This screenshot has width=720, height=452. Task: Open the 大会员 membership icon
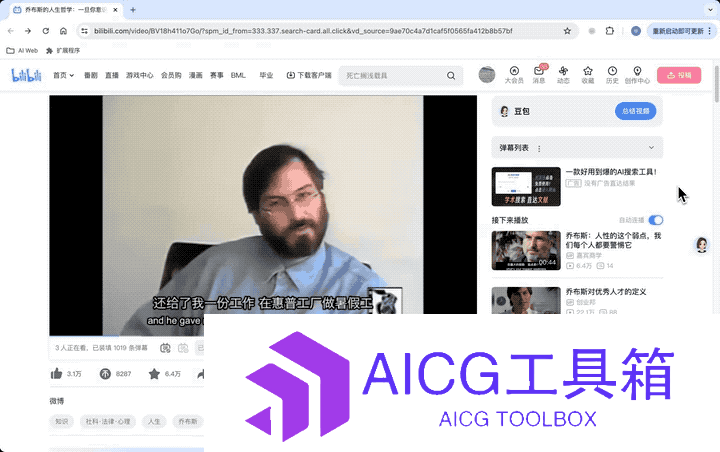(514, 75)
